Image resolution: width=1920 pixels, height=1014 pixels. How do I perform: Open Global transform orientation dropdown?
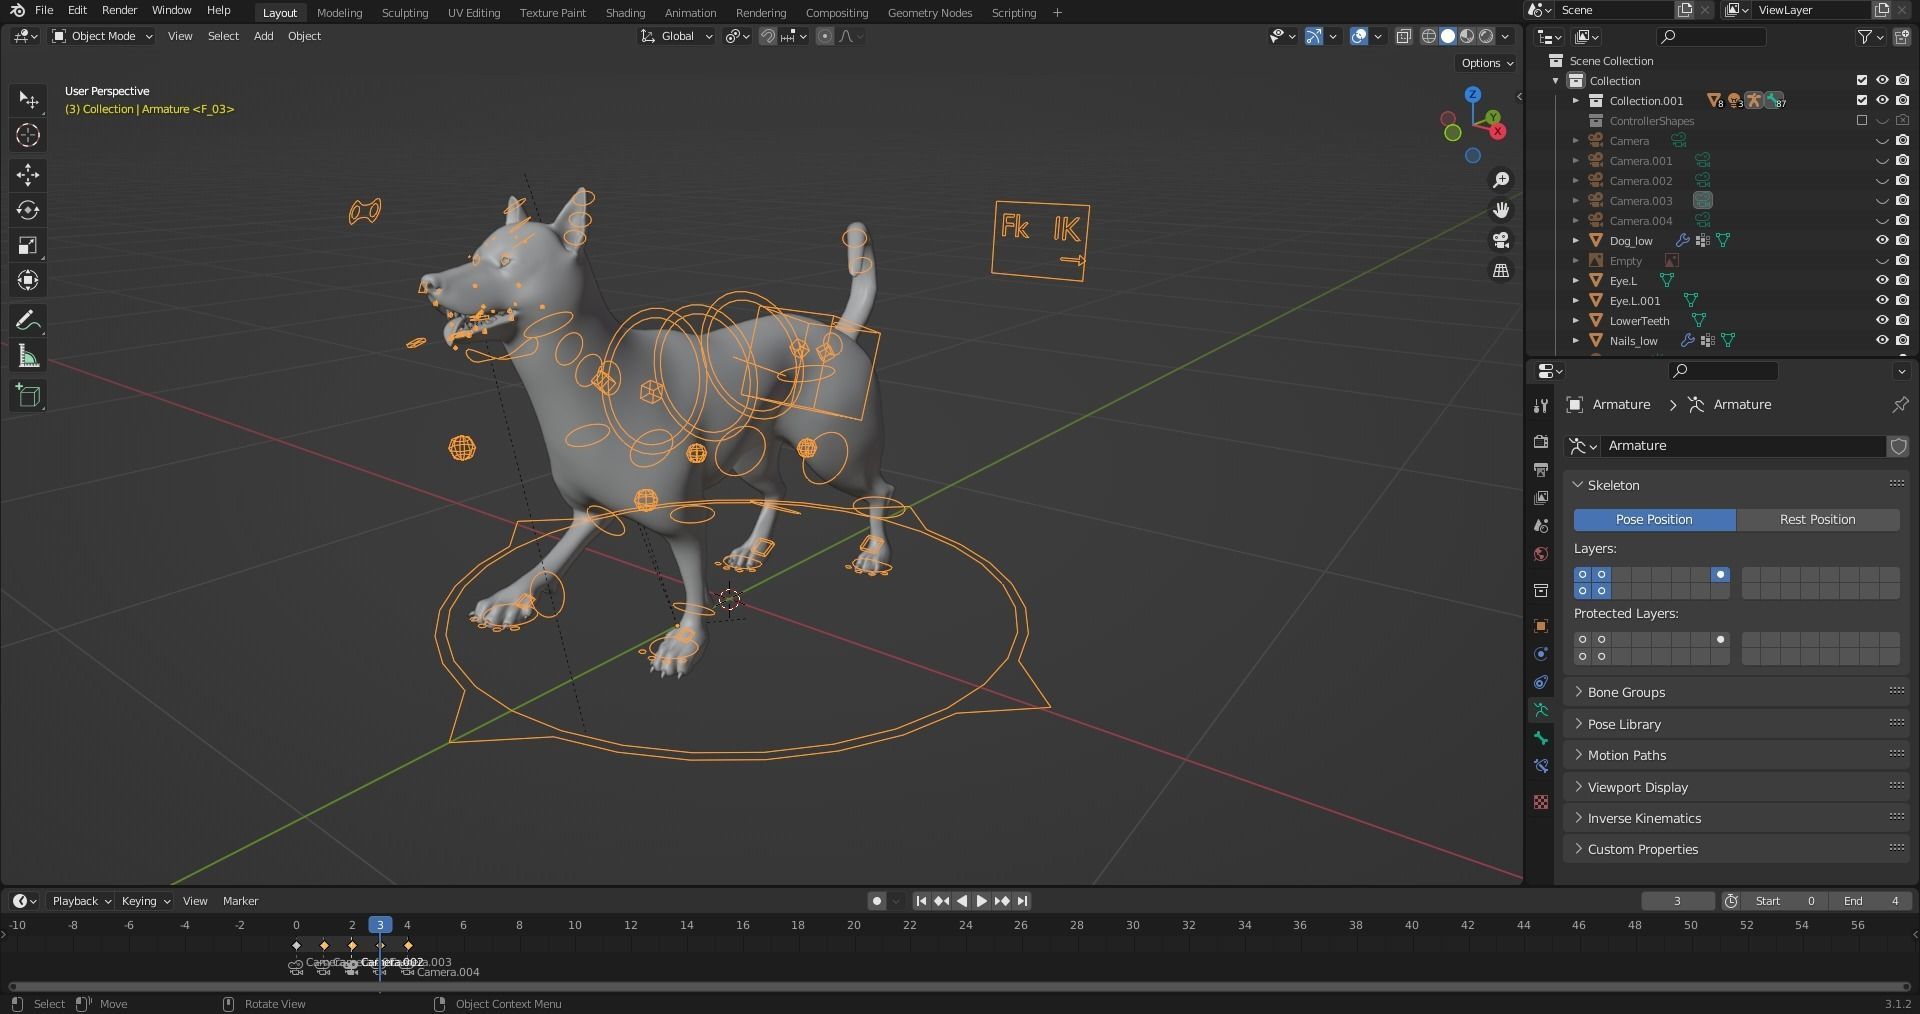tap(677, 36)
